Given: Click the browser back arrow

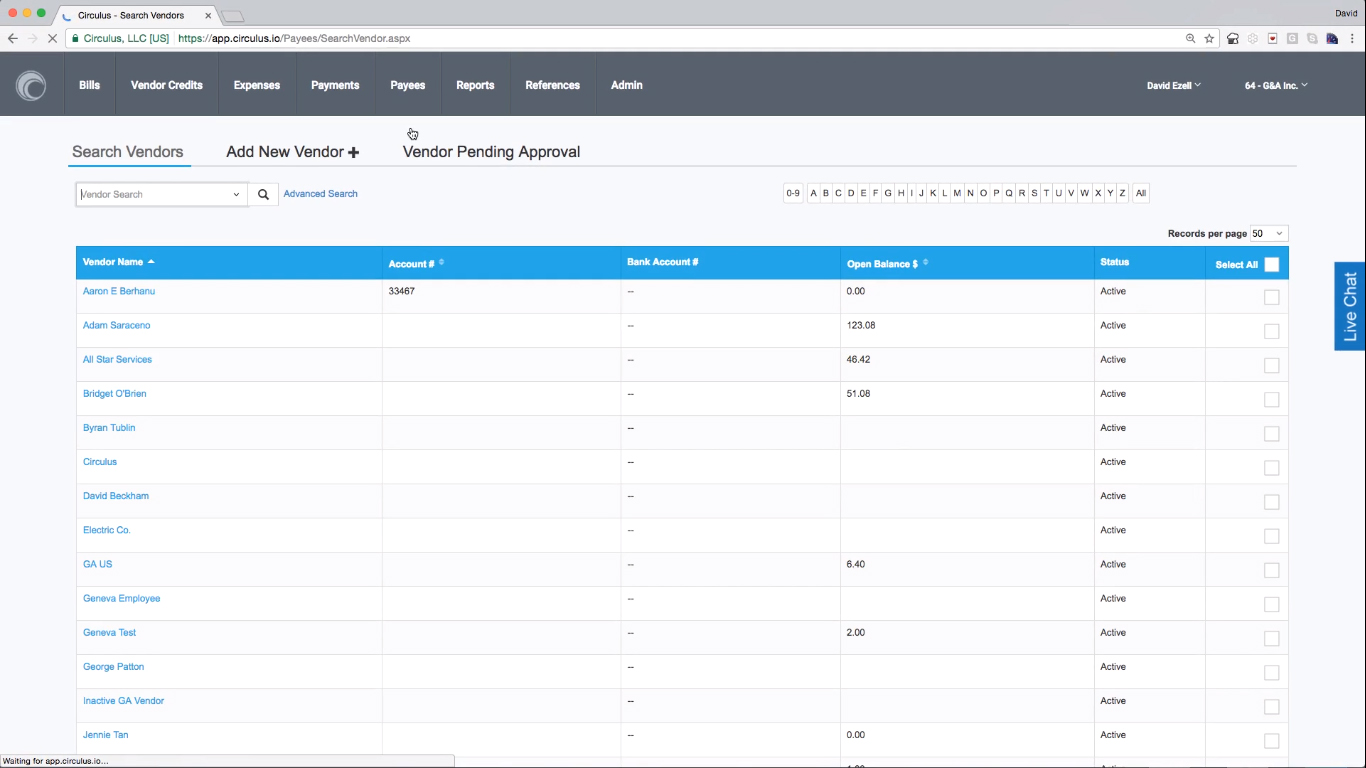Looking at the screenshot, I should coord(12,38).
